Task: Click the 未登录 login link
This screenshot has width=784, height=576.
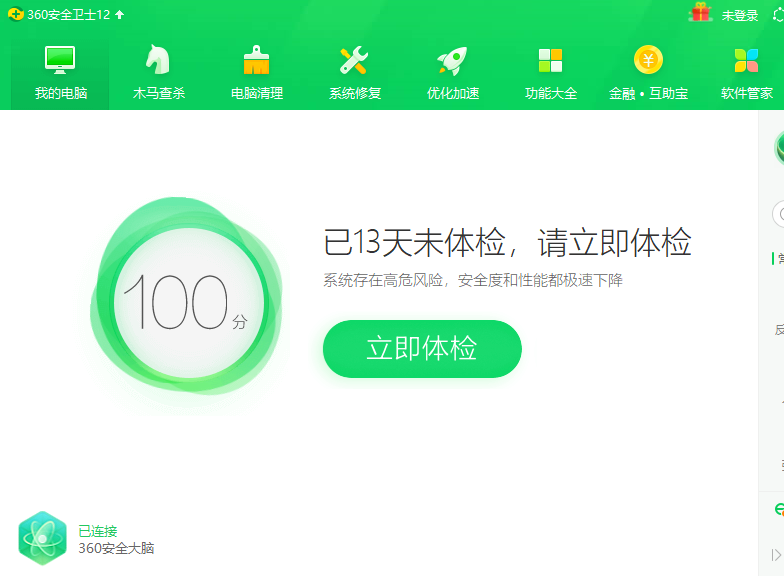Action: tap(740, 15)
